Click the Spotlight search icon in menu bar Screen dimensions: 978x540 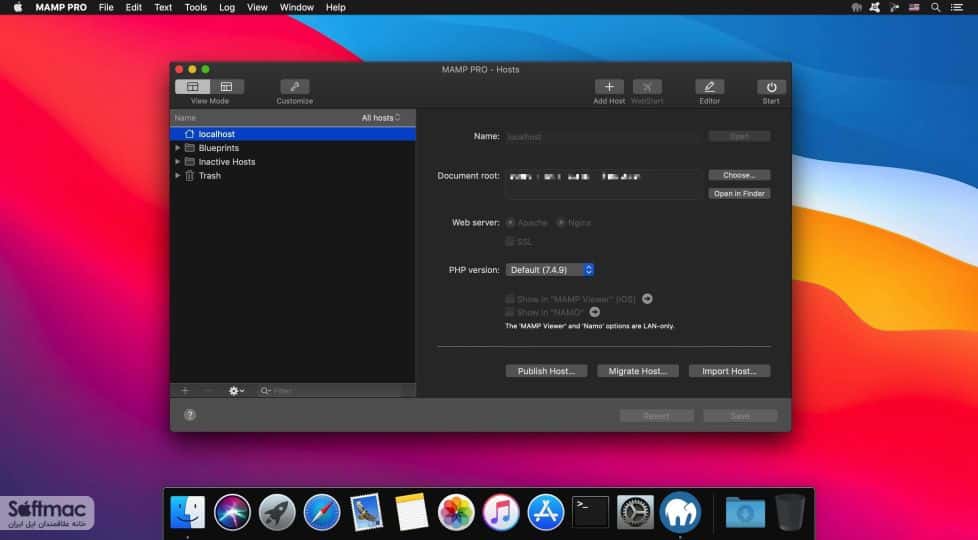[936, 7]
